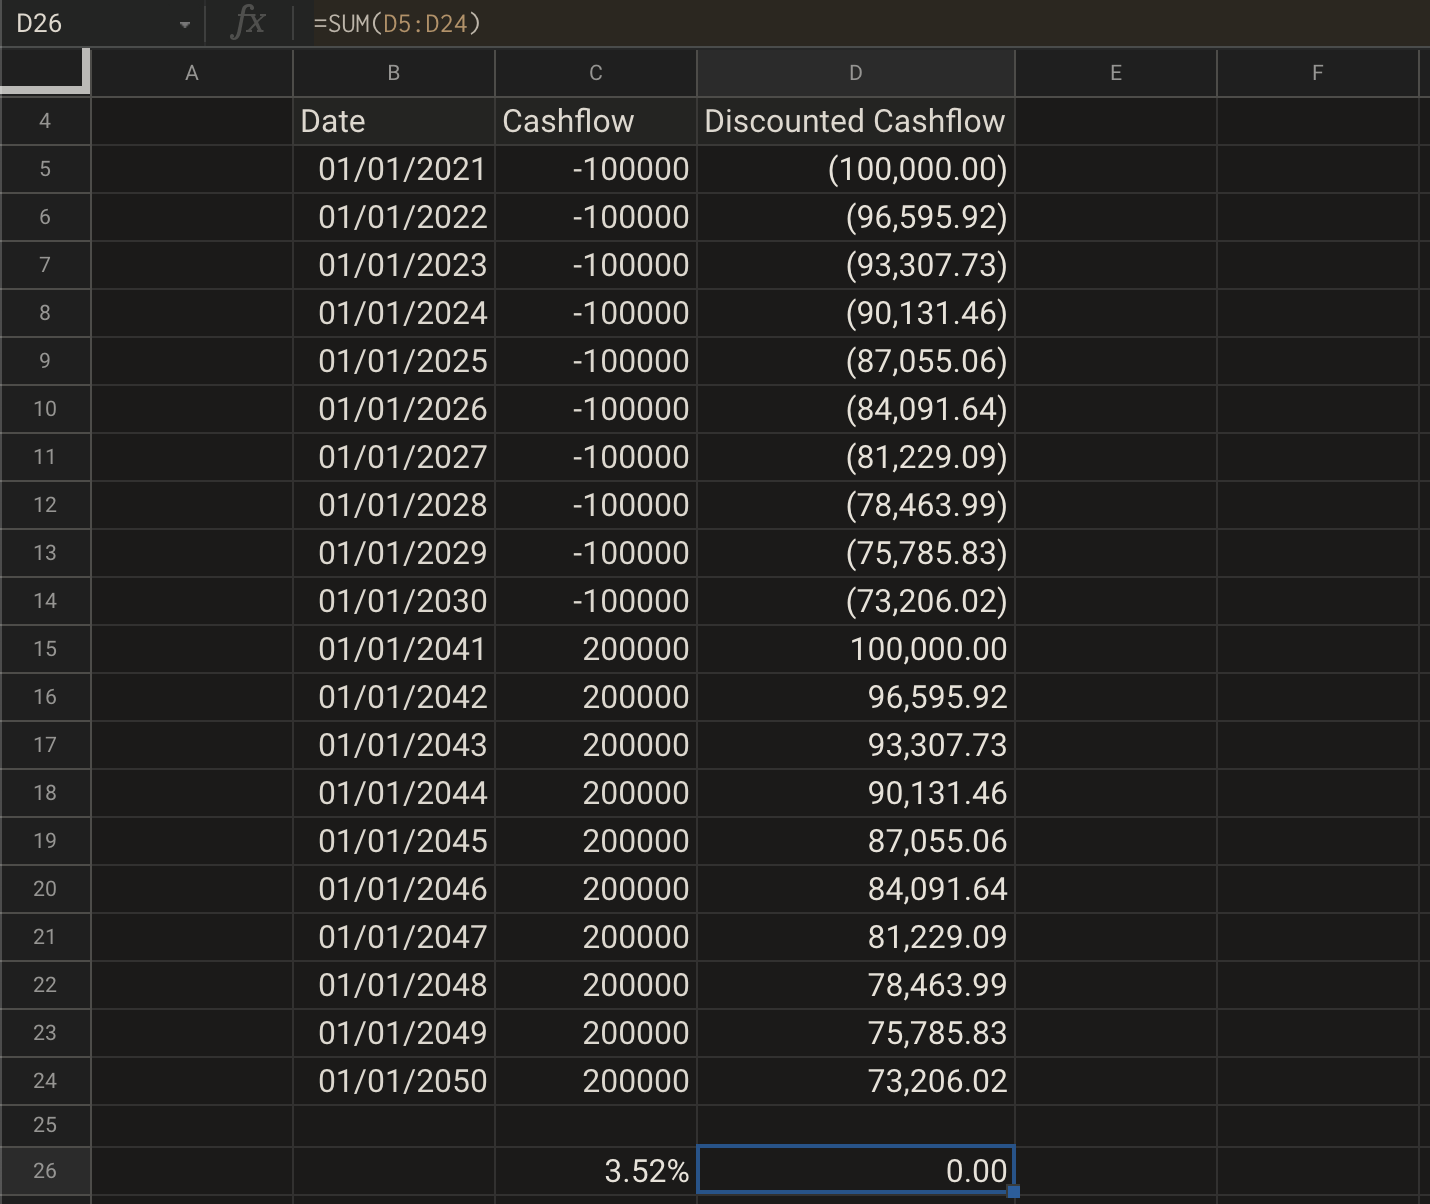Select row 26 header
The height and width of the screenshot is (1204, 1430).
coord(45,1170)
